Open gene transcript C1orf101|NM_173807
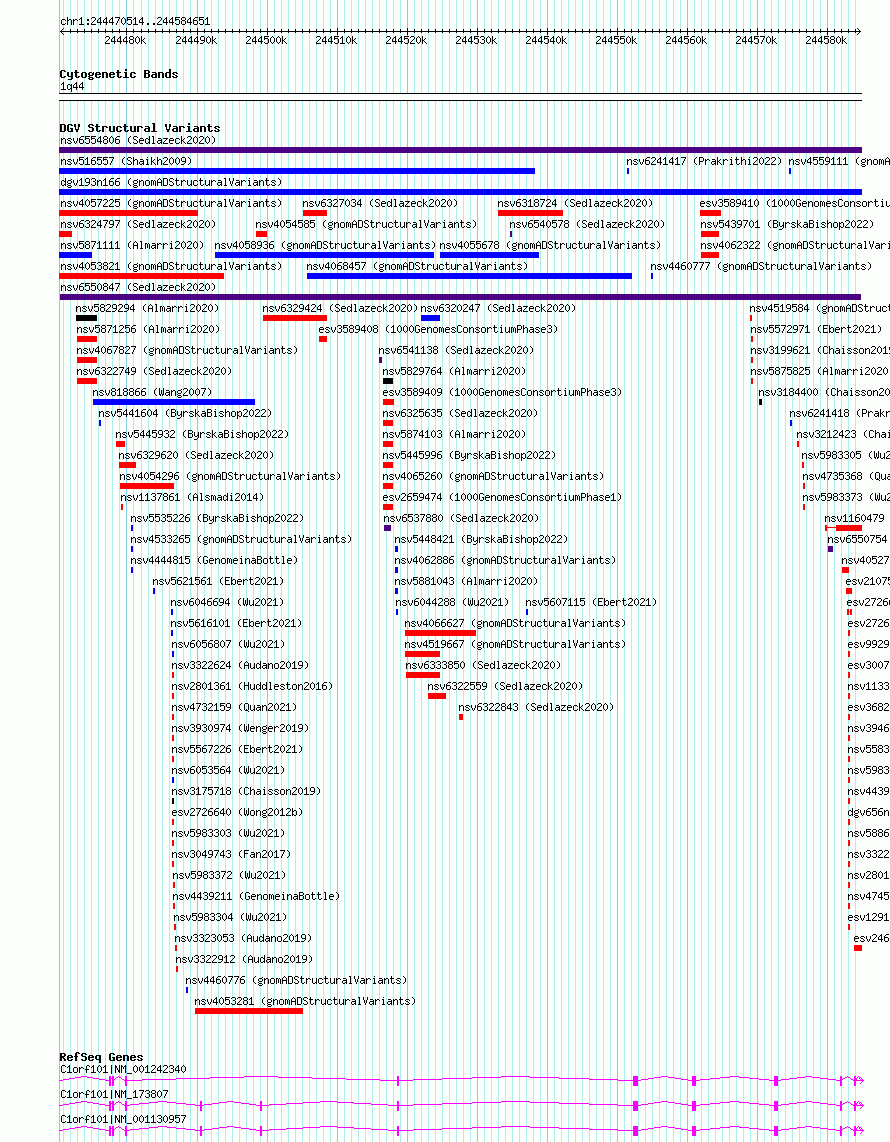 click(114, 1095)
